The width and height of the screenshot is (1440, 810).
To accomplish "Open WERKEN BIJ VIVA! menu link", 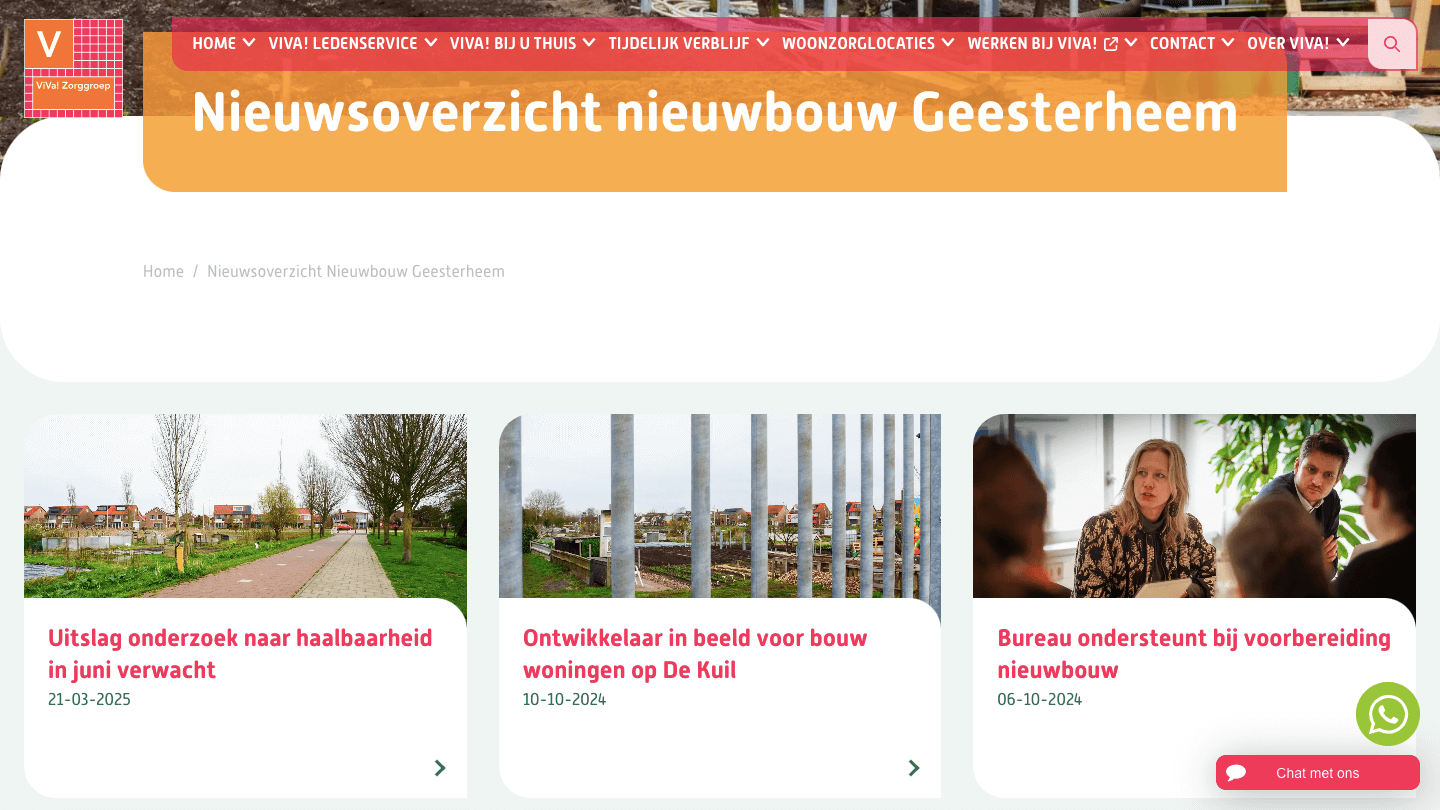I will [x=1032, y=44].
